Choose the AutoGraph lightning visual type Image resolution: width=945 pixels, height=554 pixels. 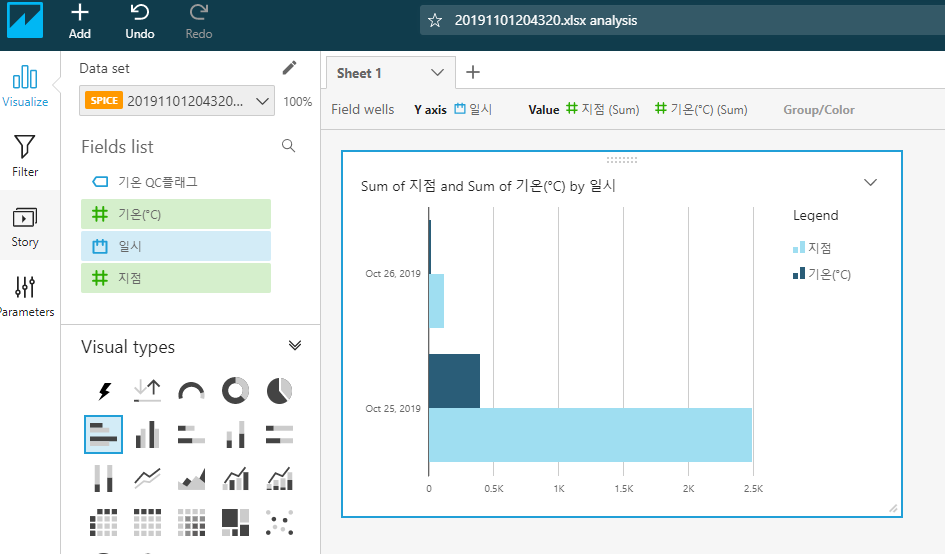(x=104, y=391)
